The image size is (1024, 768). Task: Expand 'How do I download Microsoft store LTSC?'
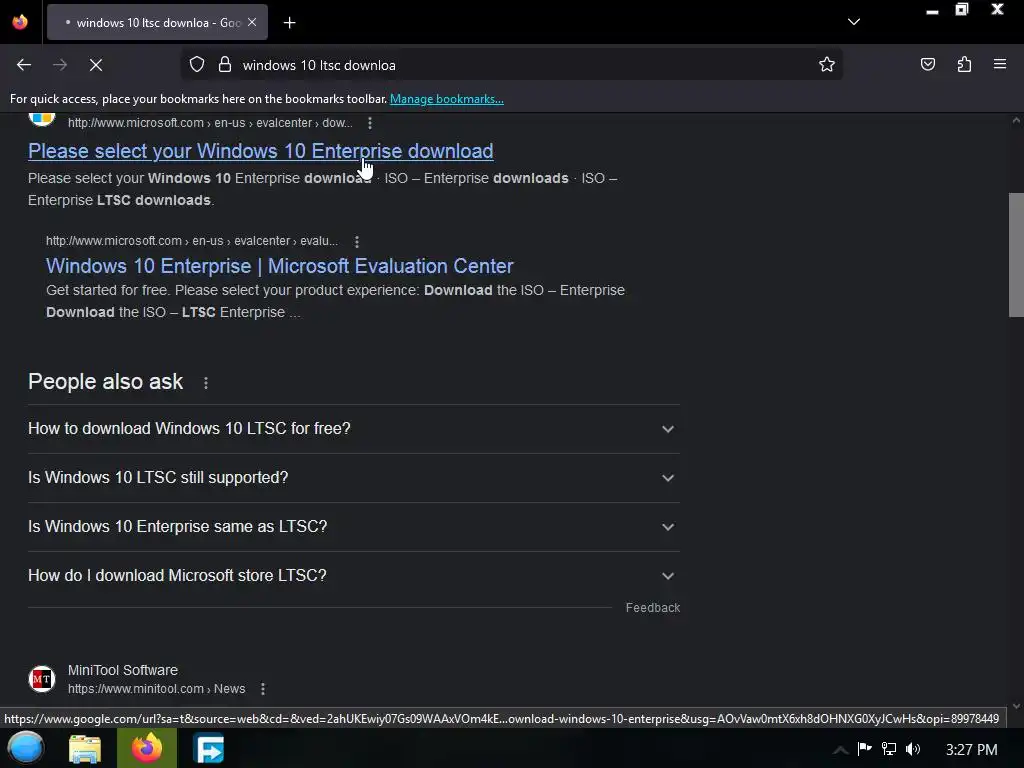click(354, 576)
